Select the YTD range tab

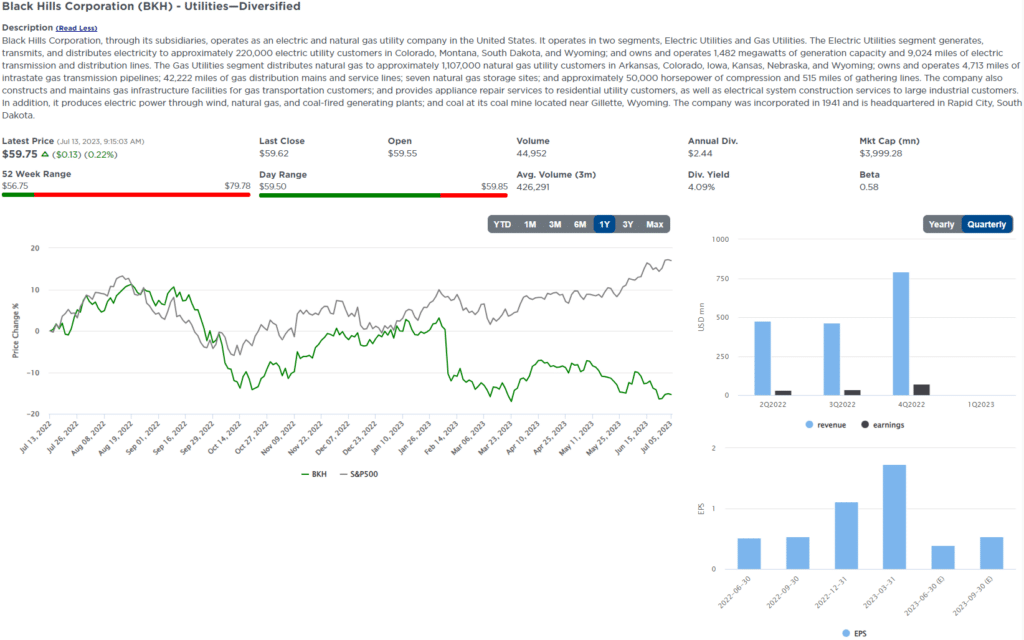pyautogui.click(x=502, y=224)
